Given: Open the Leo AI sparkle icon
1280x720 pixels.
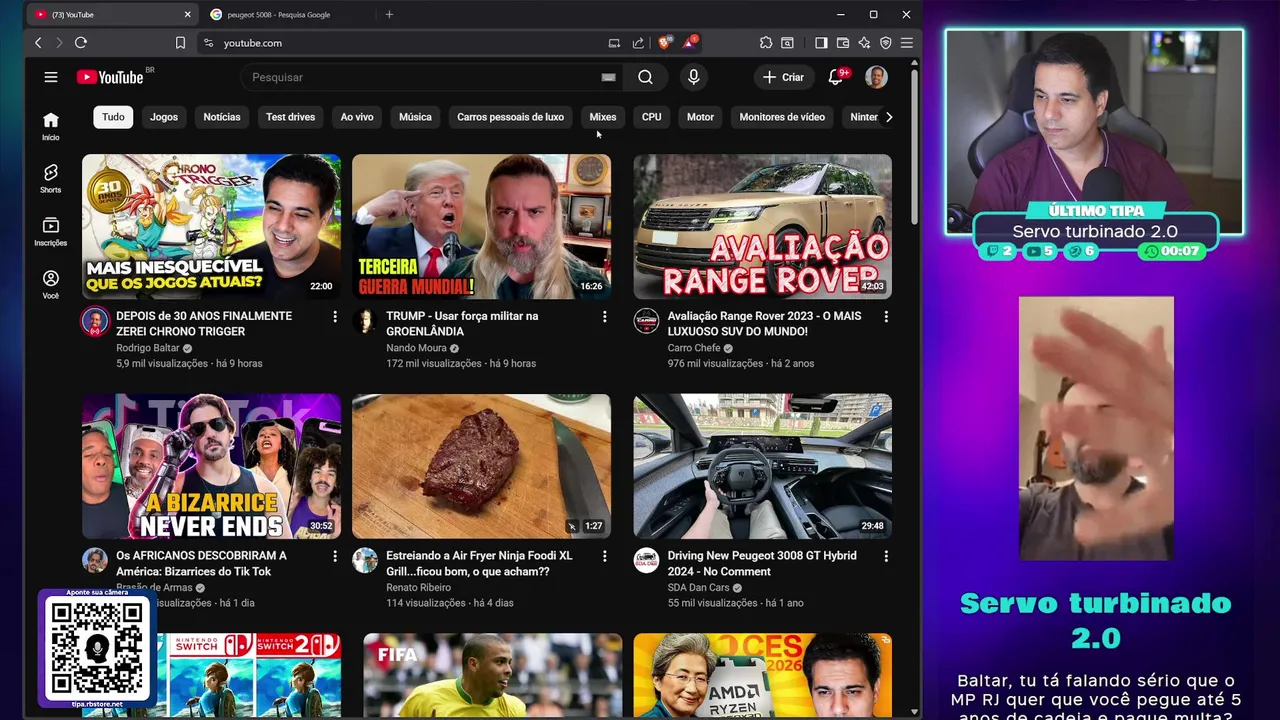Looking at the screenshot, I should [x=864, y=43].
